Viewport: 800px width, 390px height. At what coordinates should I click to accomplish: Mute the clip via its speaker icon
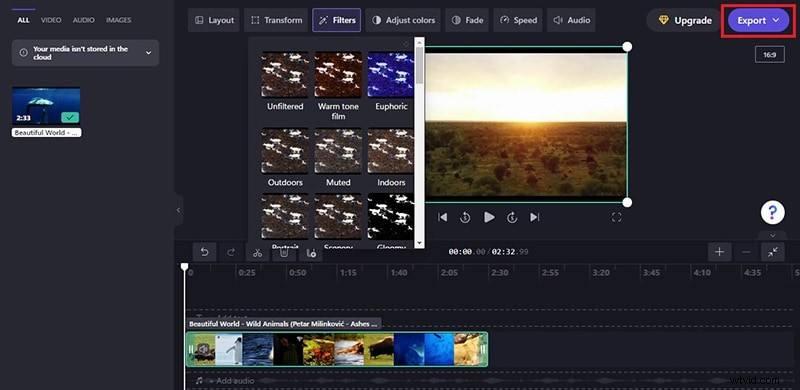coord(203,349)
